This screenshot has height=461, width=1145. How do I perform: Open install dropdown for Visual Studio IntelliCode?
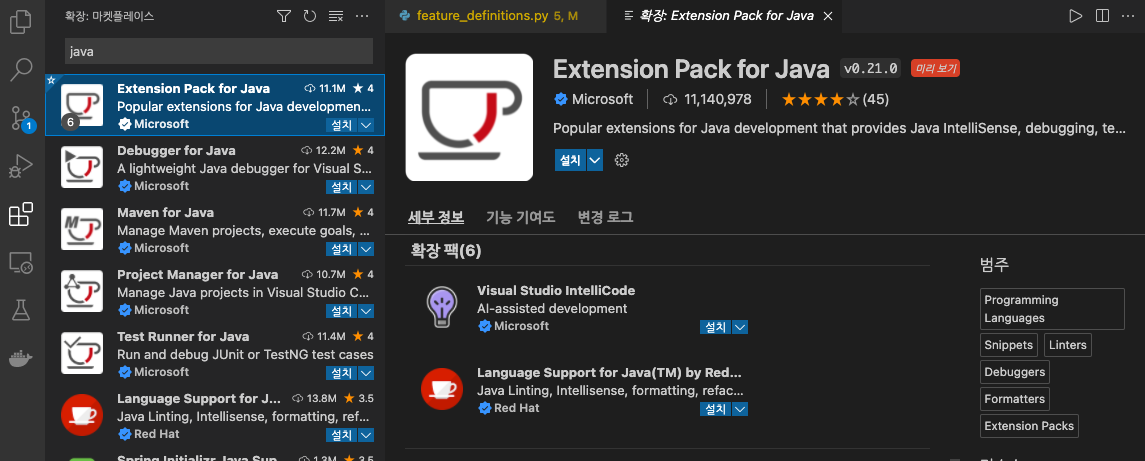click(x=740, y=327)
